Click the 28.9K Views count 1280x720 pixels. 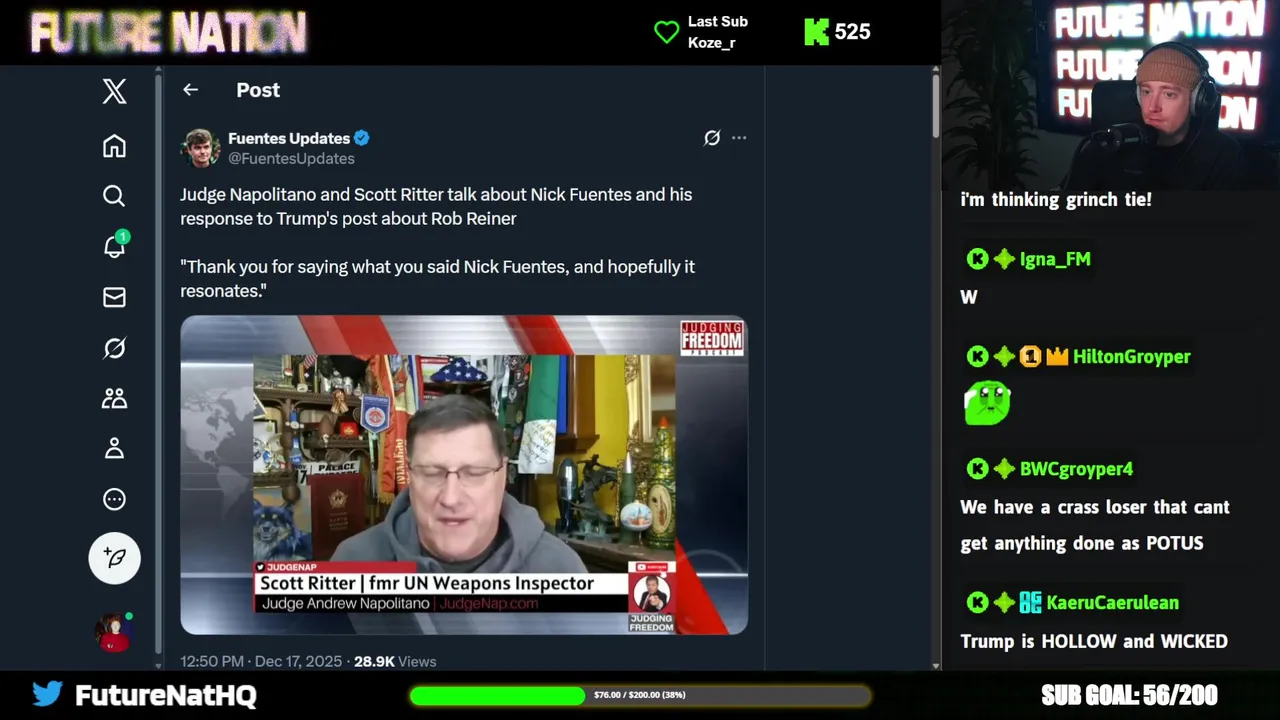395,661
